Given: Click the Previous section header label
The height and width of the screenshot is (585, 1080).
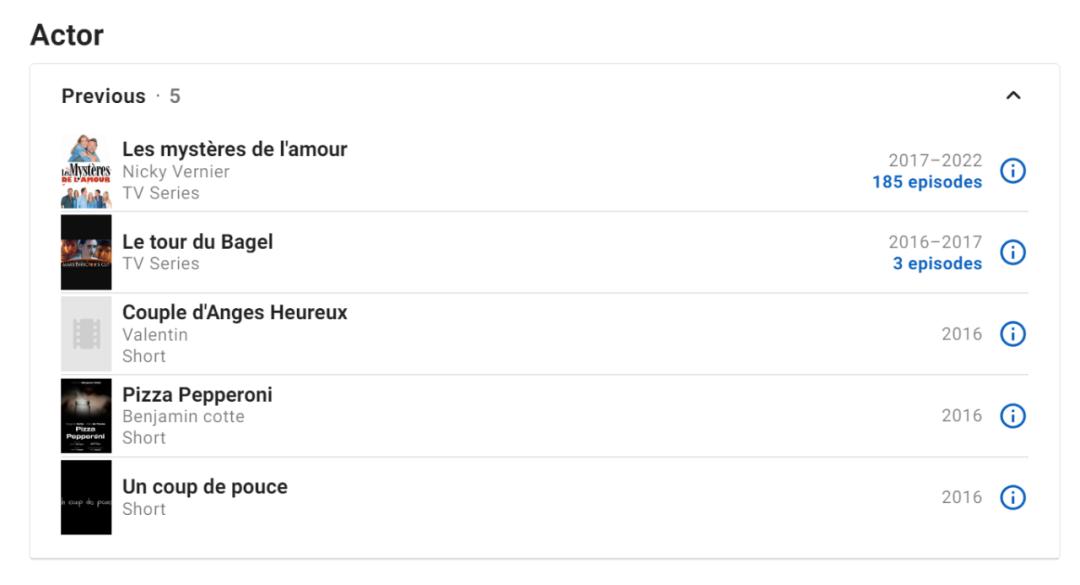Looking at the screenshot, I should tap(103, 96).
